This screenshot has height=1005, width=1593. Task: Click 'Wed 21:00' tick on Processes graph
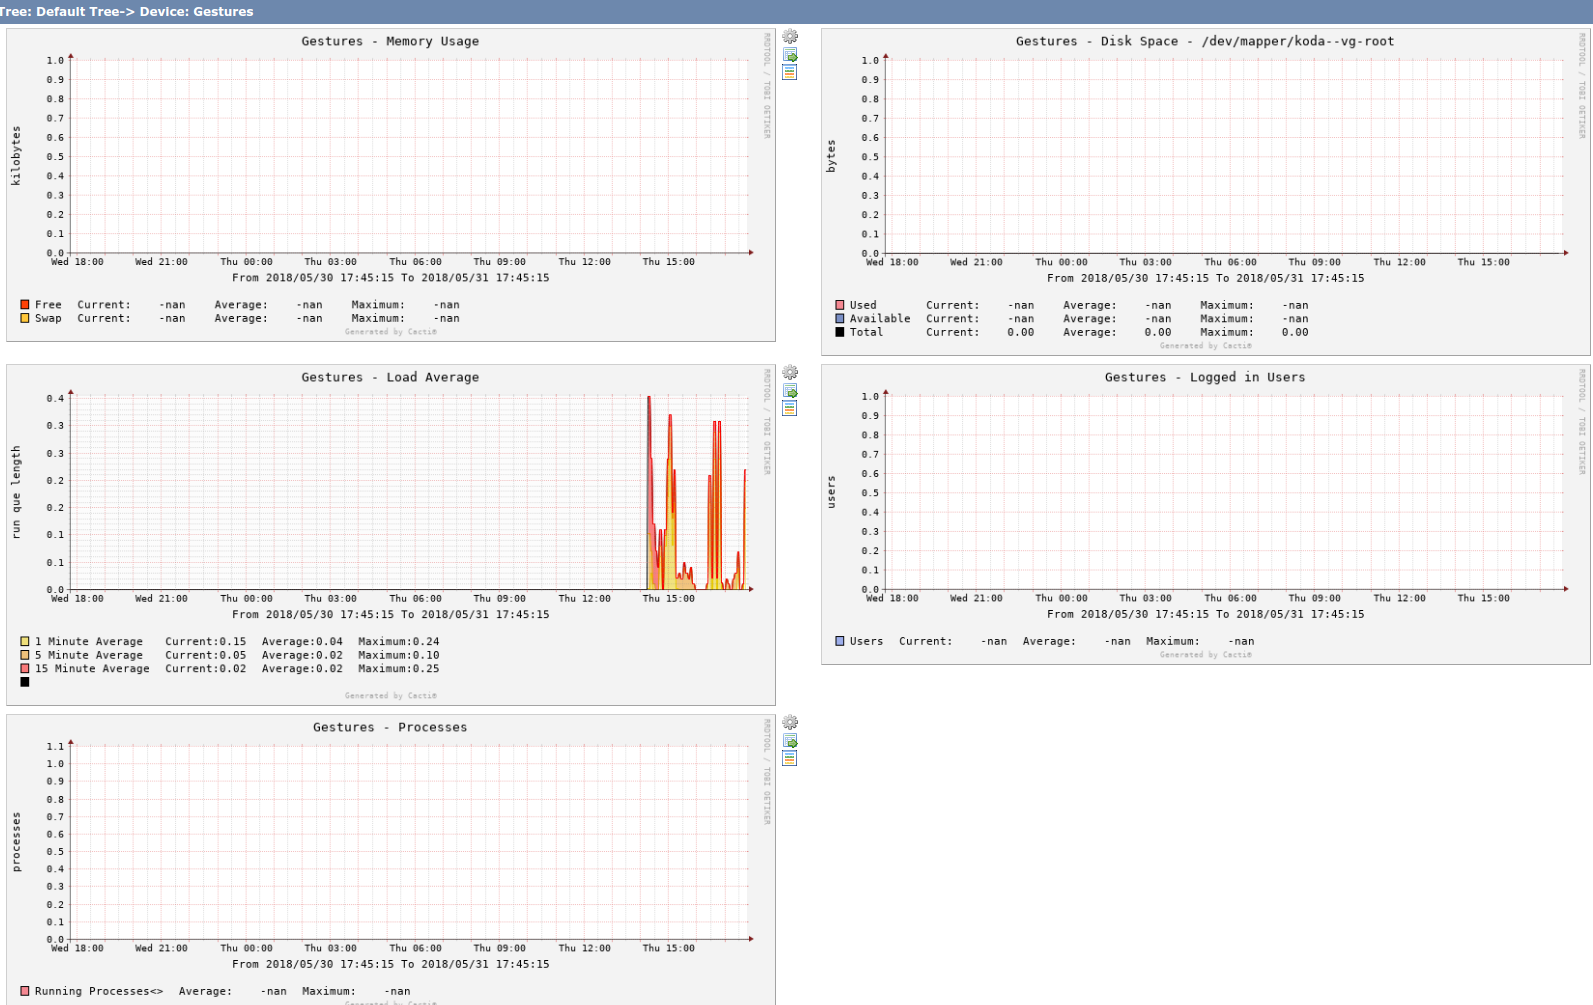[x=162, y=948]
